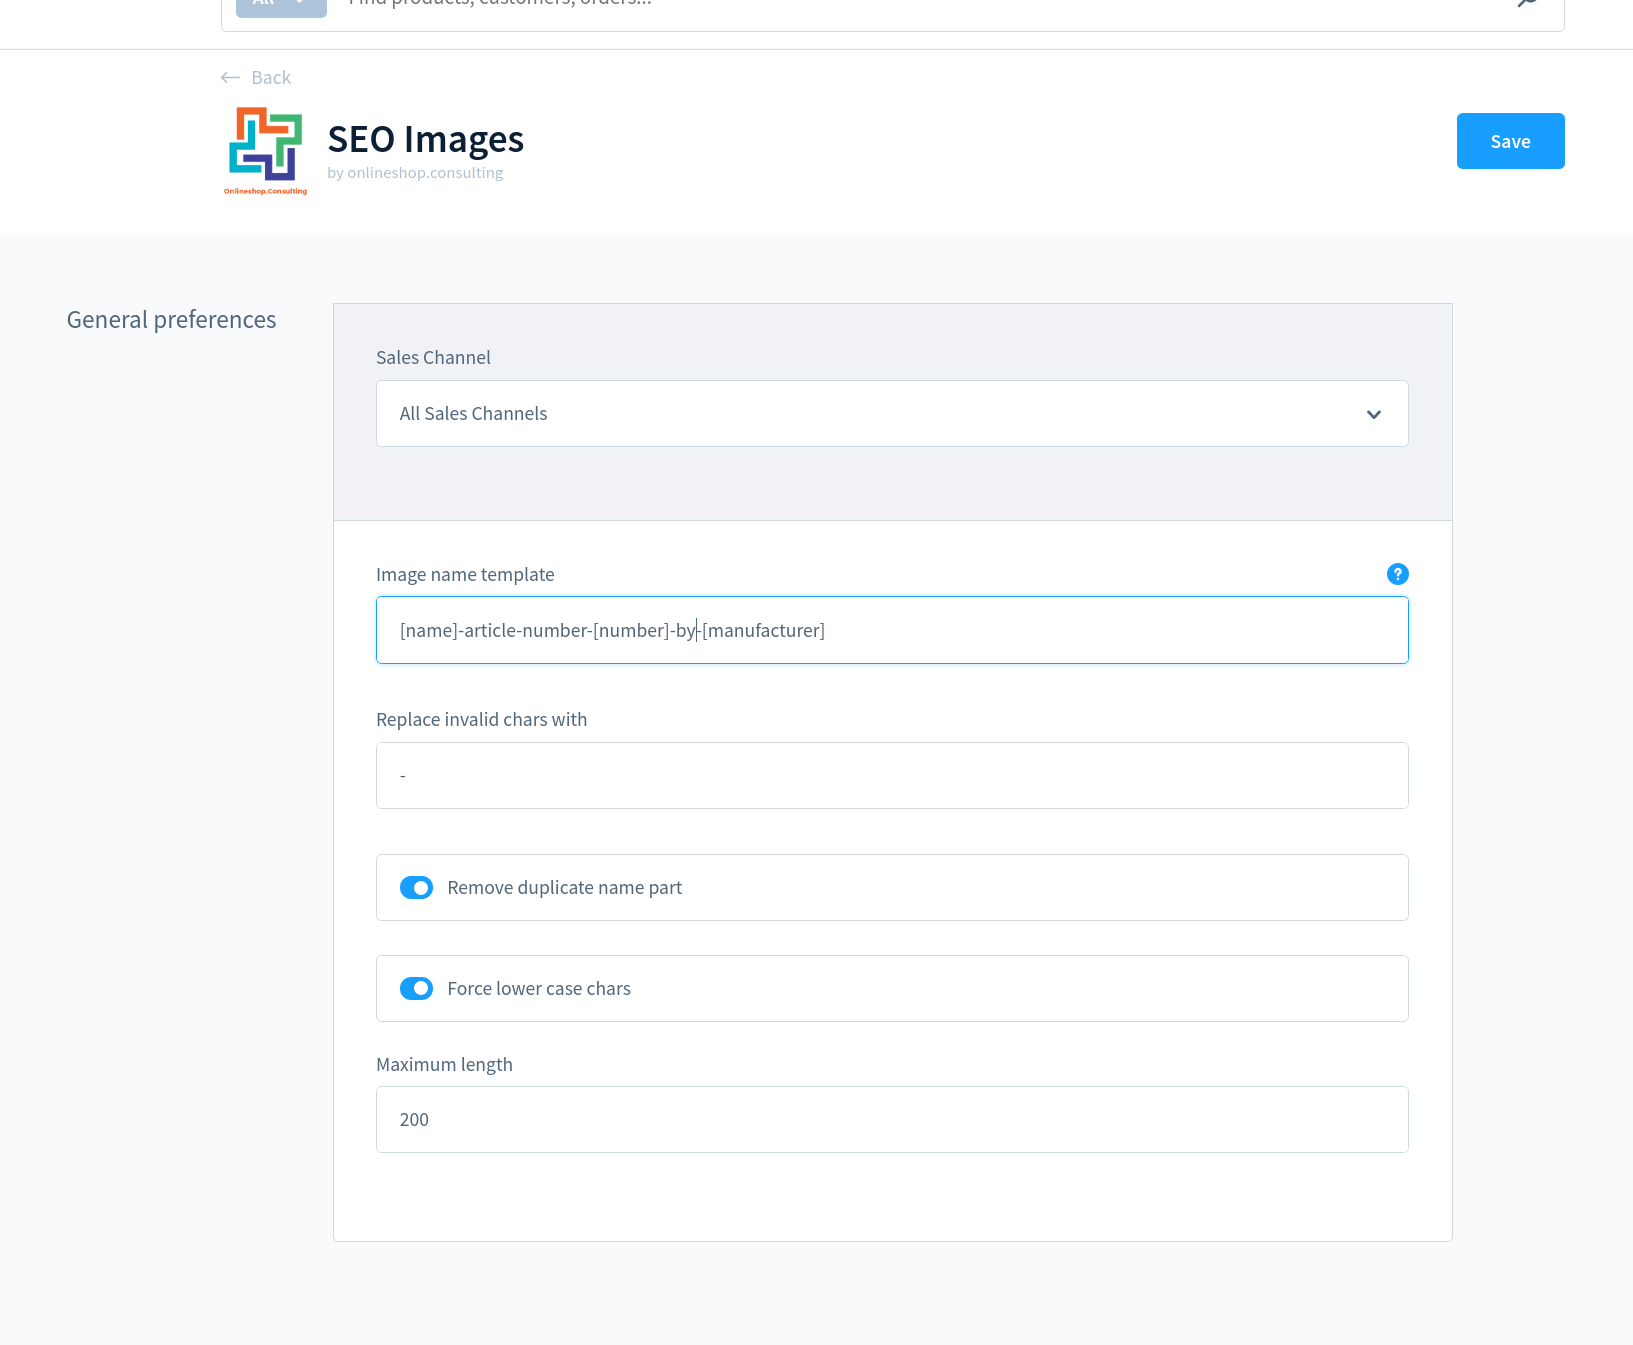Click the Maximum length input field
This screenshot has height=1345, width=1633.
tap(892, 1119)
